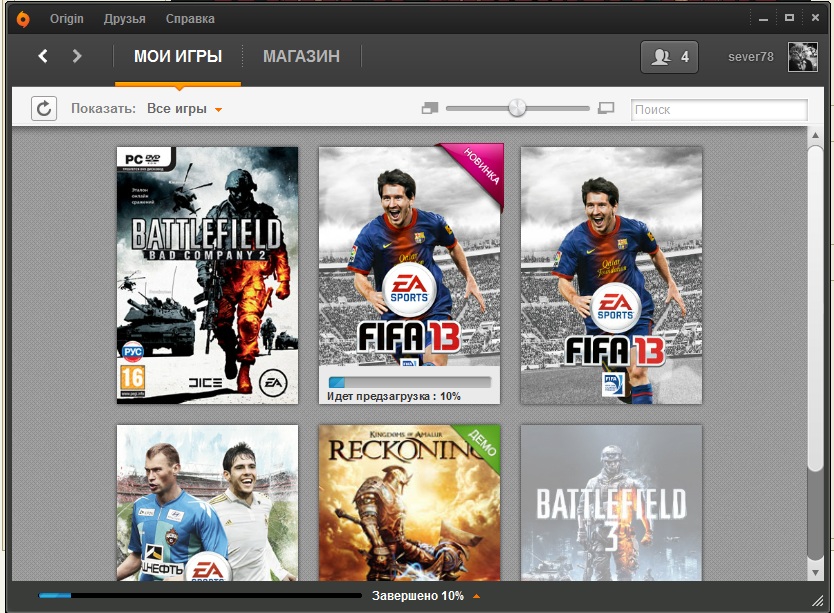Go back with the left arrow
Viewport: 834px width, 613px height.
(x=43, y=56)
